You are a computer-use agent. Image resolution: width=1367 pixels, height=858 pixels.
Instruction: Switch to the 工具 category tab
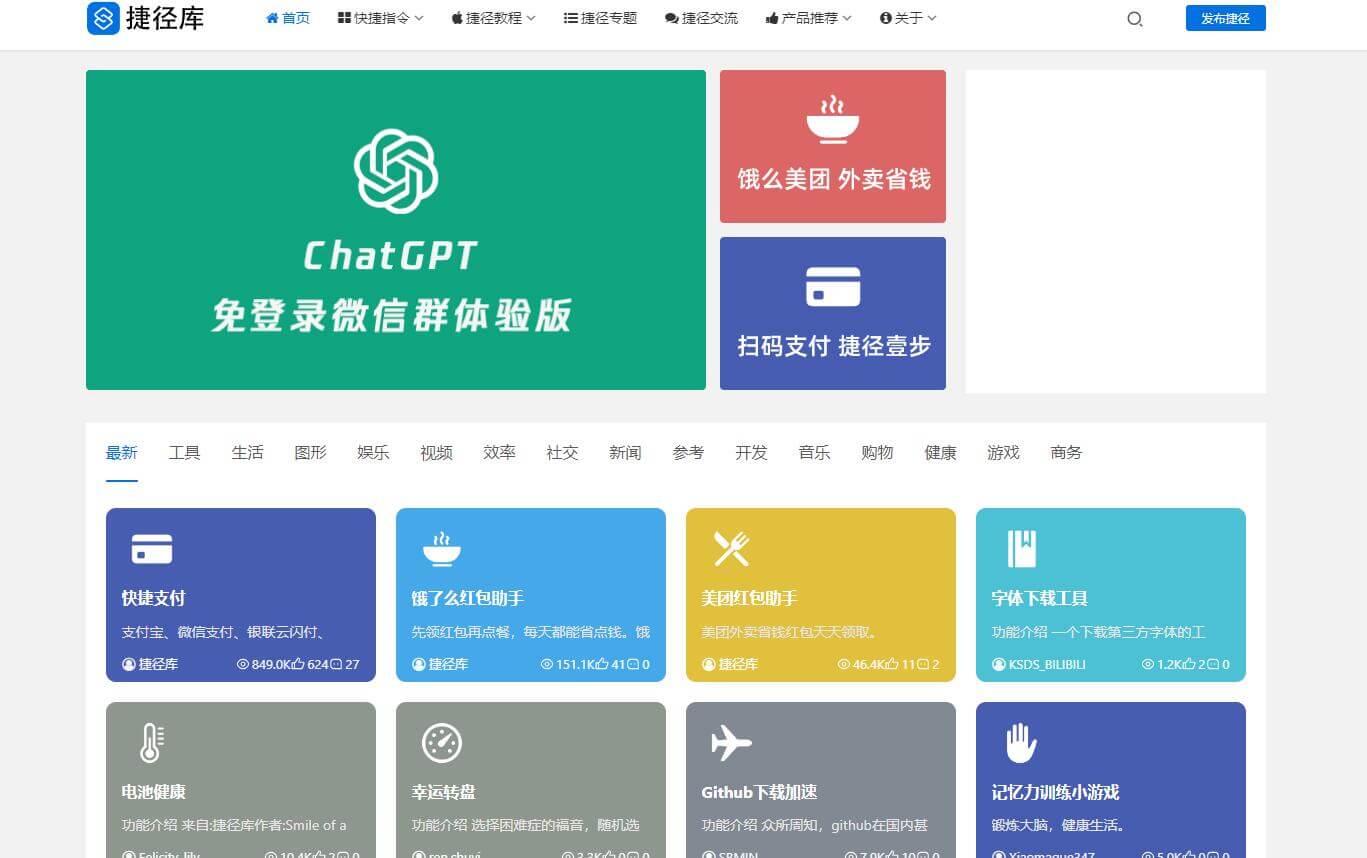click(x=184, y=453)
